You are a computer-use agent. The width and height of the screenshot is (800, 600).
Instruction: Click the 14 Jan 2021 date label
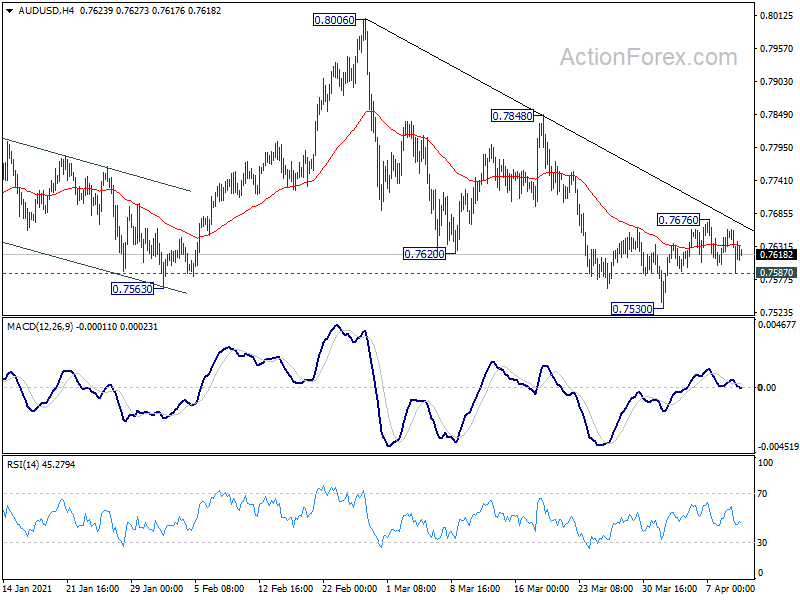click(x=28, y=588)
